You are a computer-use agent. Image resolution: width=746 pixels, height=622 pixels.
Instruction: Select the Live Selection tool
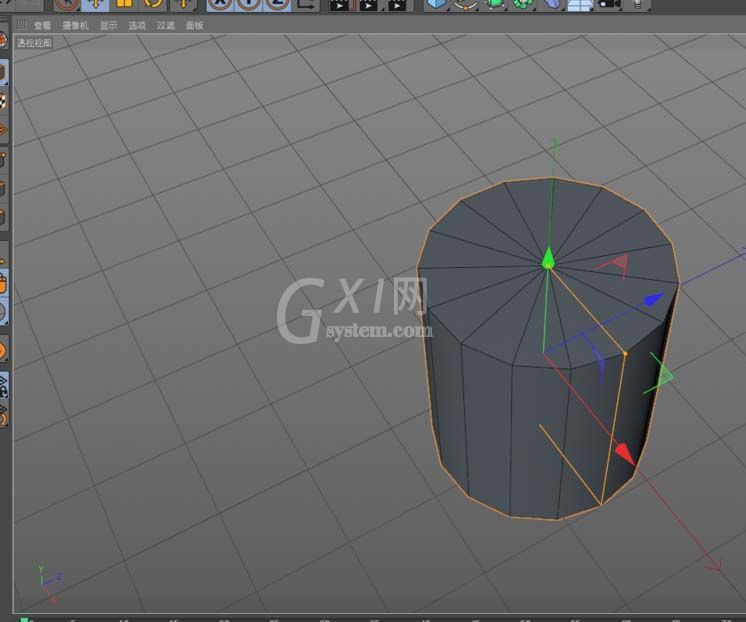(x=67, y=4)
